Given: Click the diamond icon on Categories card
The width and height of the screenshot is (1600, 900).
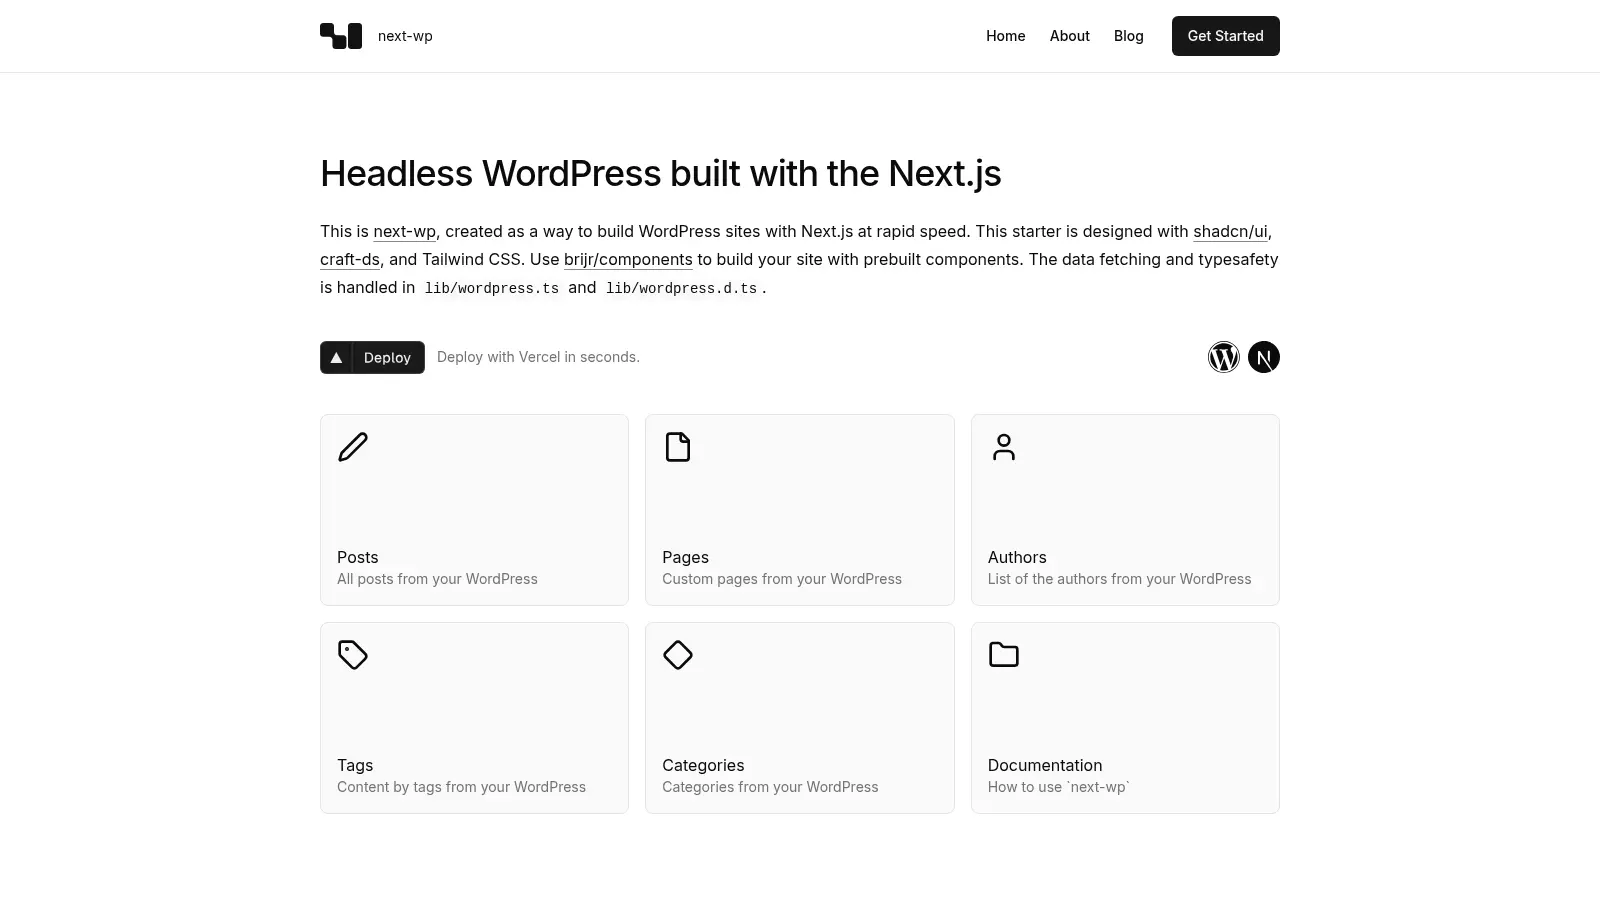Looking at the screenshot, I should click(678, 655).
